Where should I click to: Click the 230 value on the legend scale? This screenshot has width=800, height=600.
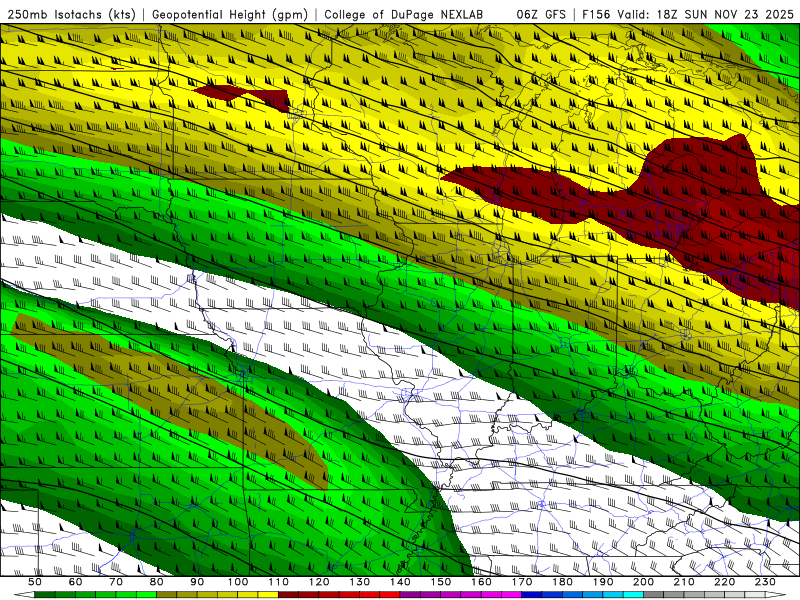point(766,582)
